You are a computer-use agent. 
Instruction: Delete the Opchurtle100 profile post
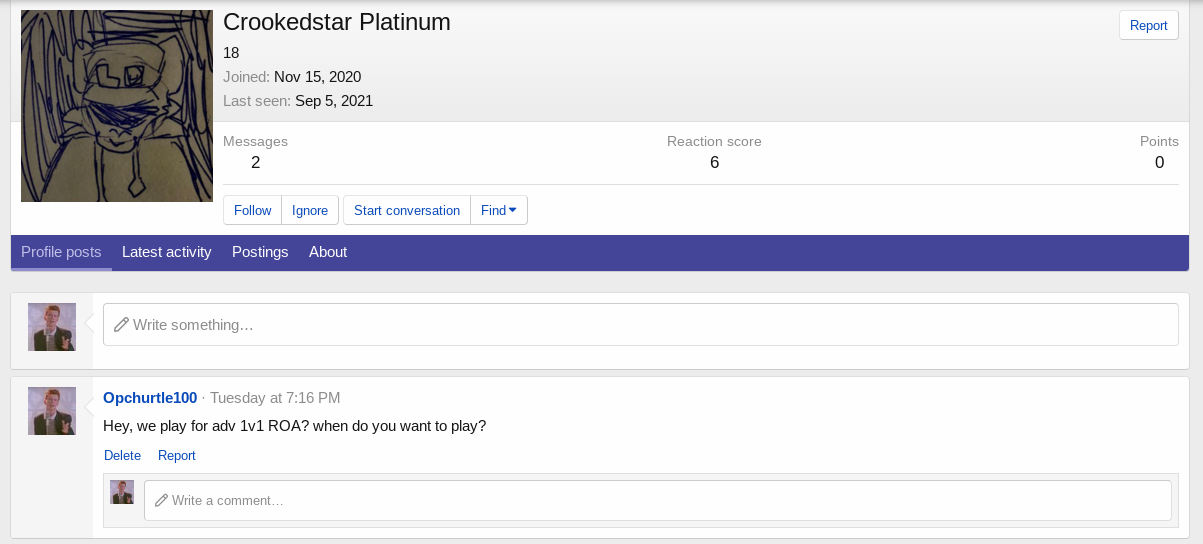point(122,455)
